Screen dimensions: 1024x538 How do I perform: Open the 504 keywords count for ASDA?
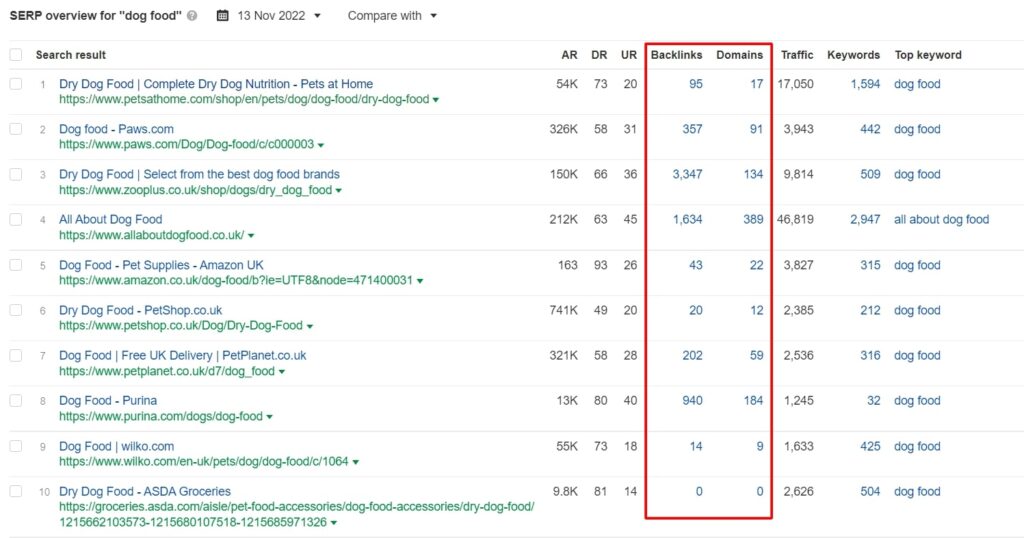870,491
